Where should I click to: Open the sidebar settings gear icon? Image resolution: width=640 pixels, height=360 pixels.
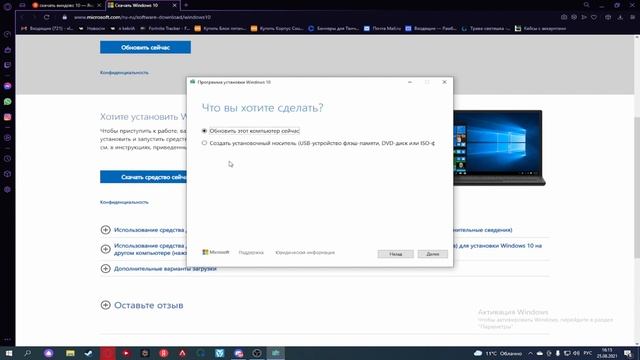pos(7,189)
